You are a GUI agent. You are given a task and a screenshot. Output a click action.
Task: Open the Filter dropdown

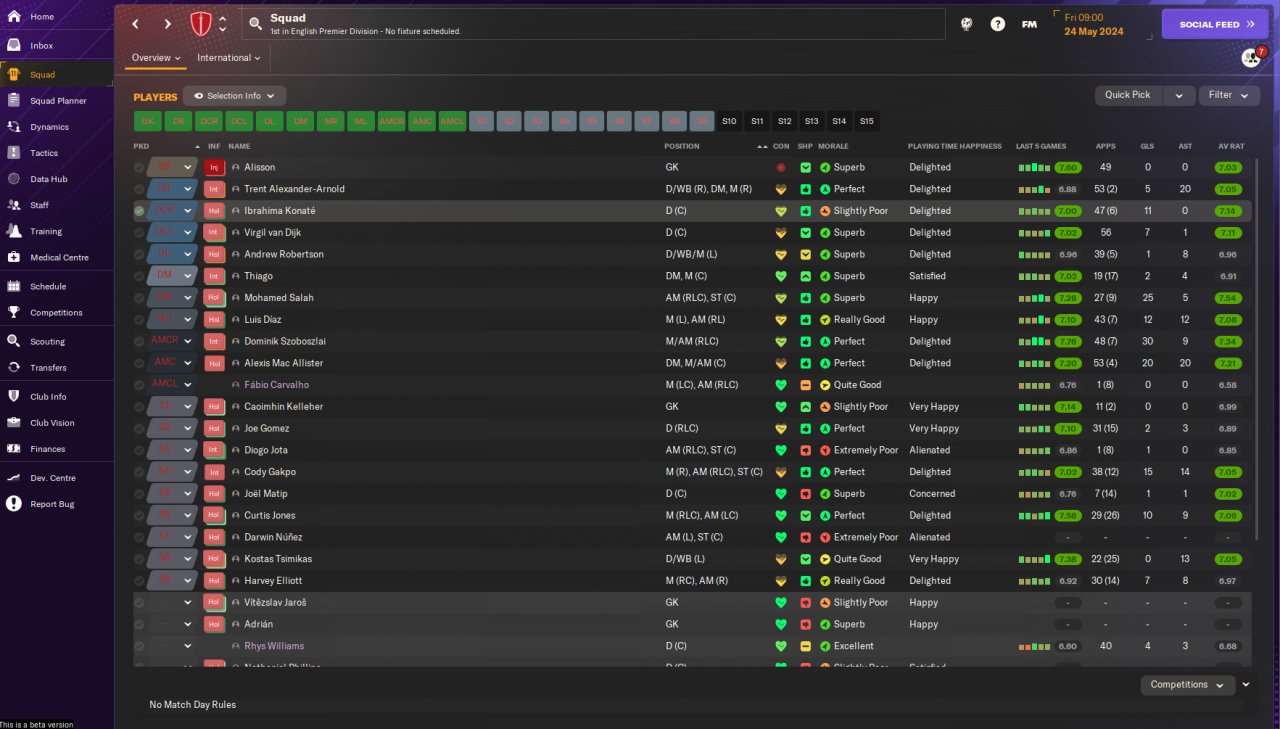point(1228,95)
